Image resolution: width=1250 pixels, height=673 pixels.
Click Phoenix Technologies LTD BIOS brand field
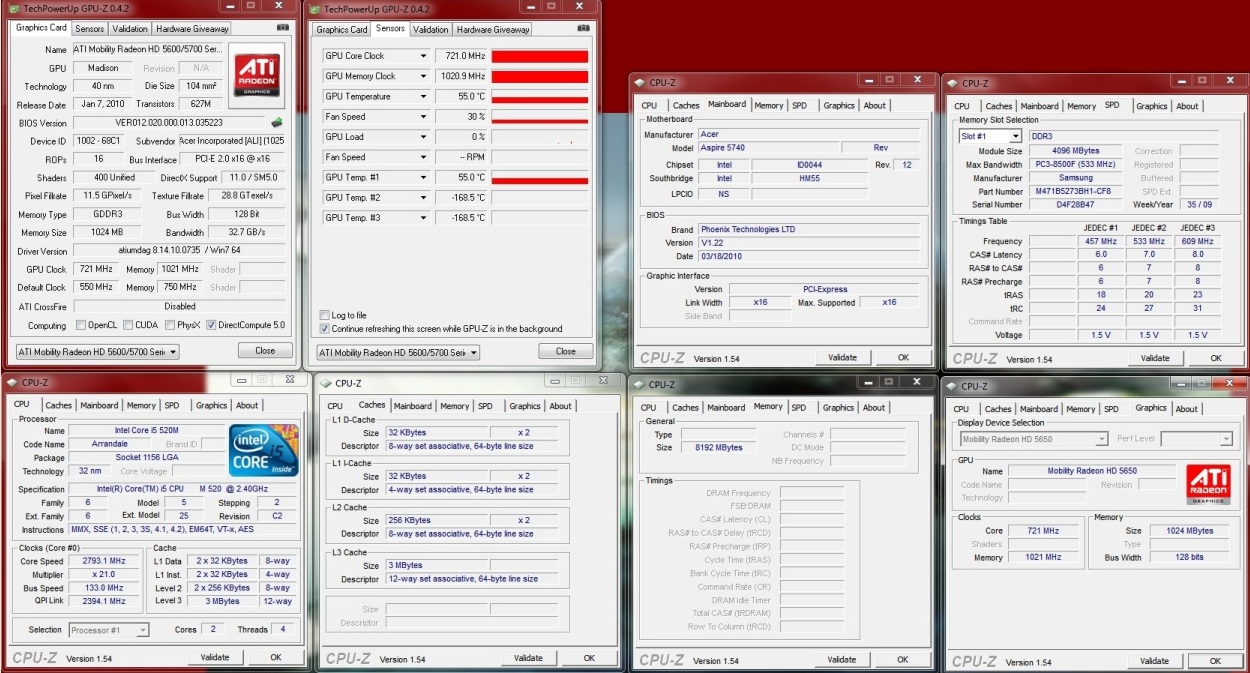[809, 229]
